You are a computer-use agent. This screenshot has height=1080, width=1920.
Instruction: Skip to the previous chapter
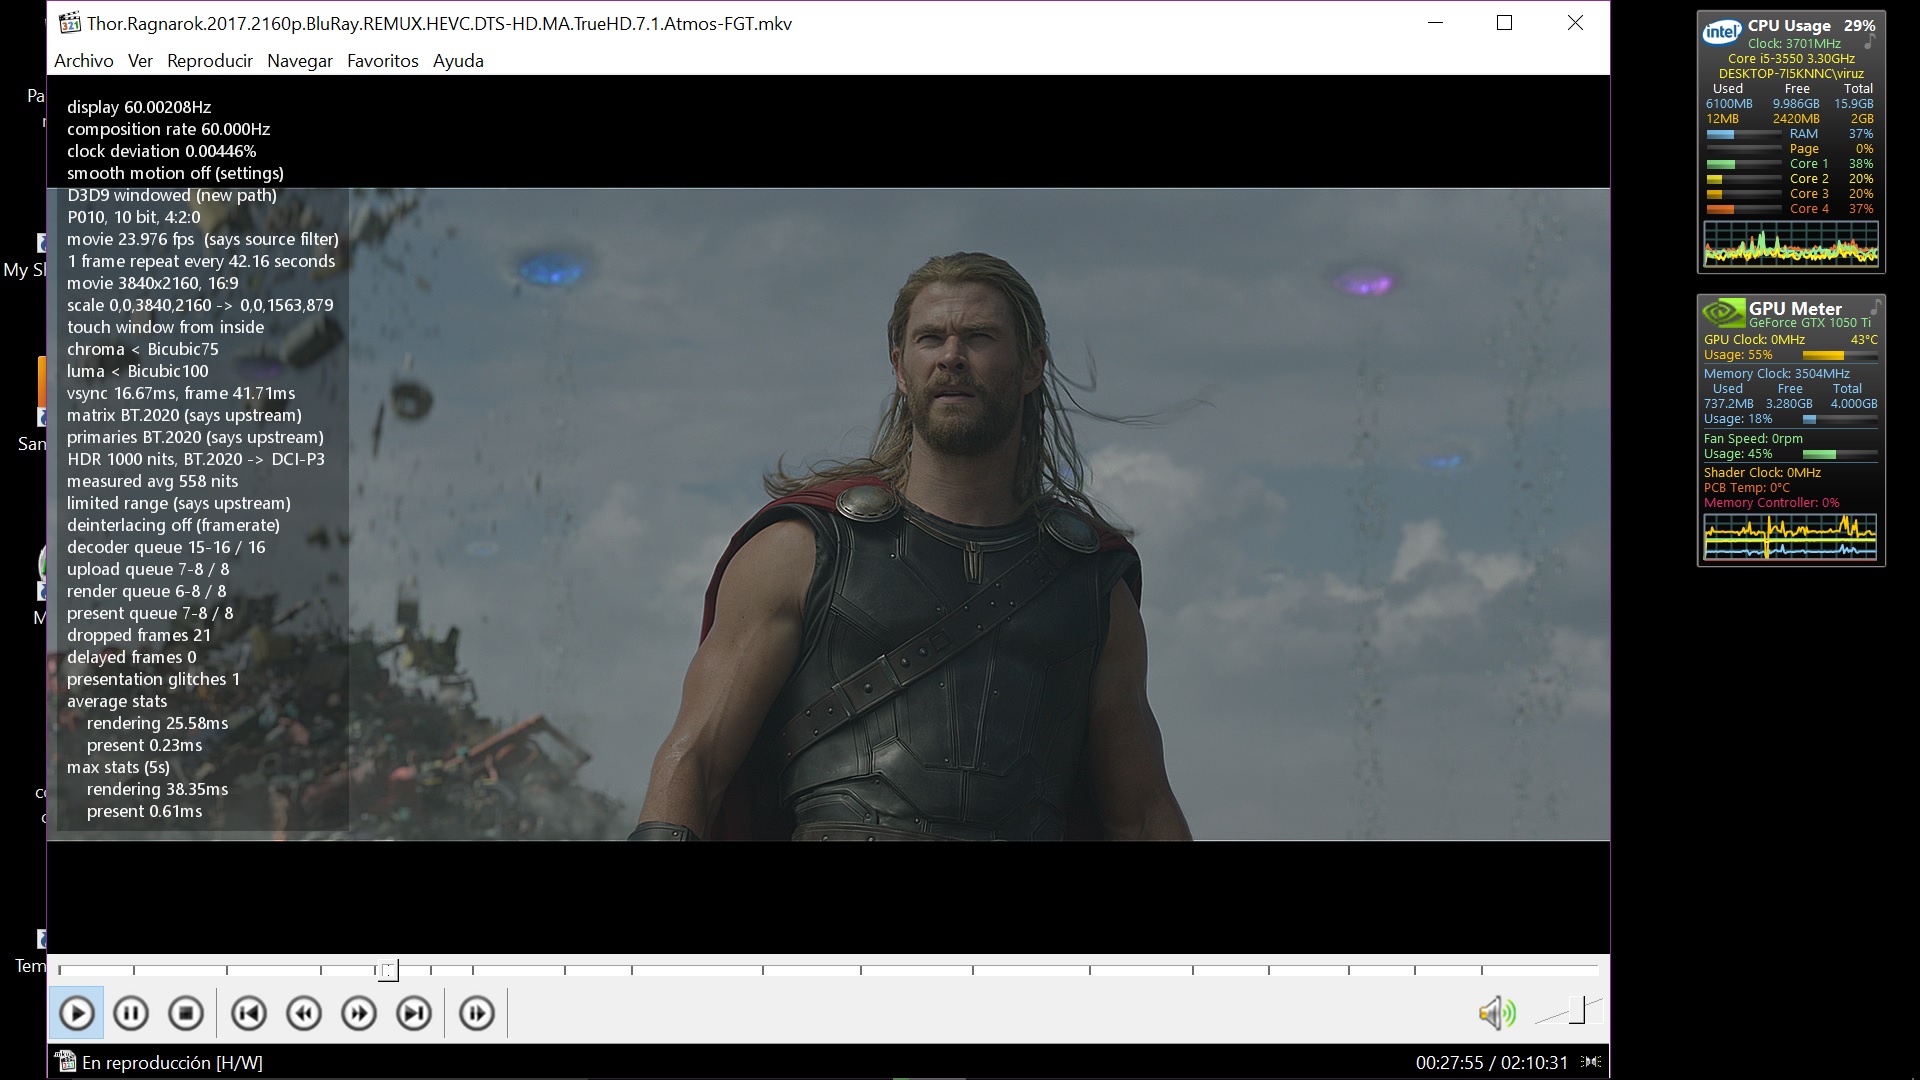point(249,1014)
